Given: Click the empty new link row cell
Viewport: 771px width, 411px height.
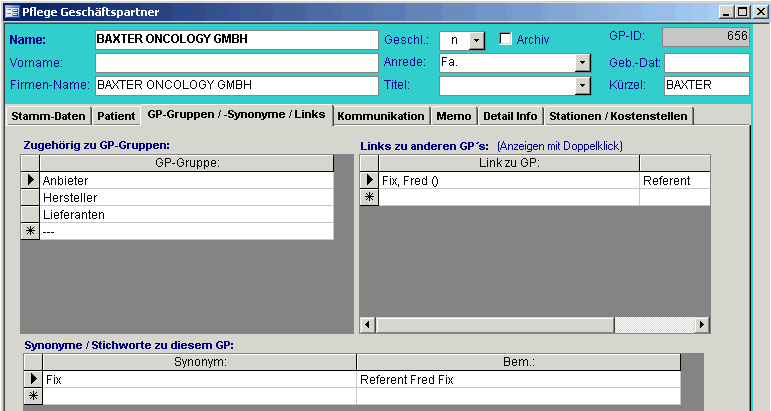Looking at the screenshot, I should coord(509,197).
